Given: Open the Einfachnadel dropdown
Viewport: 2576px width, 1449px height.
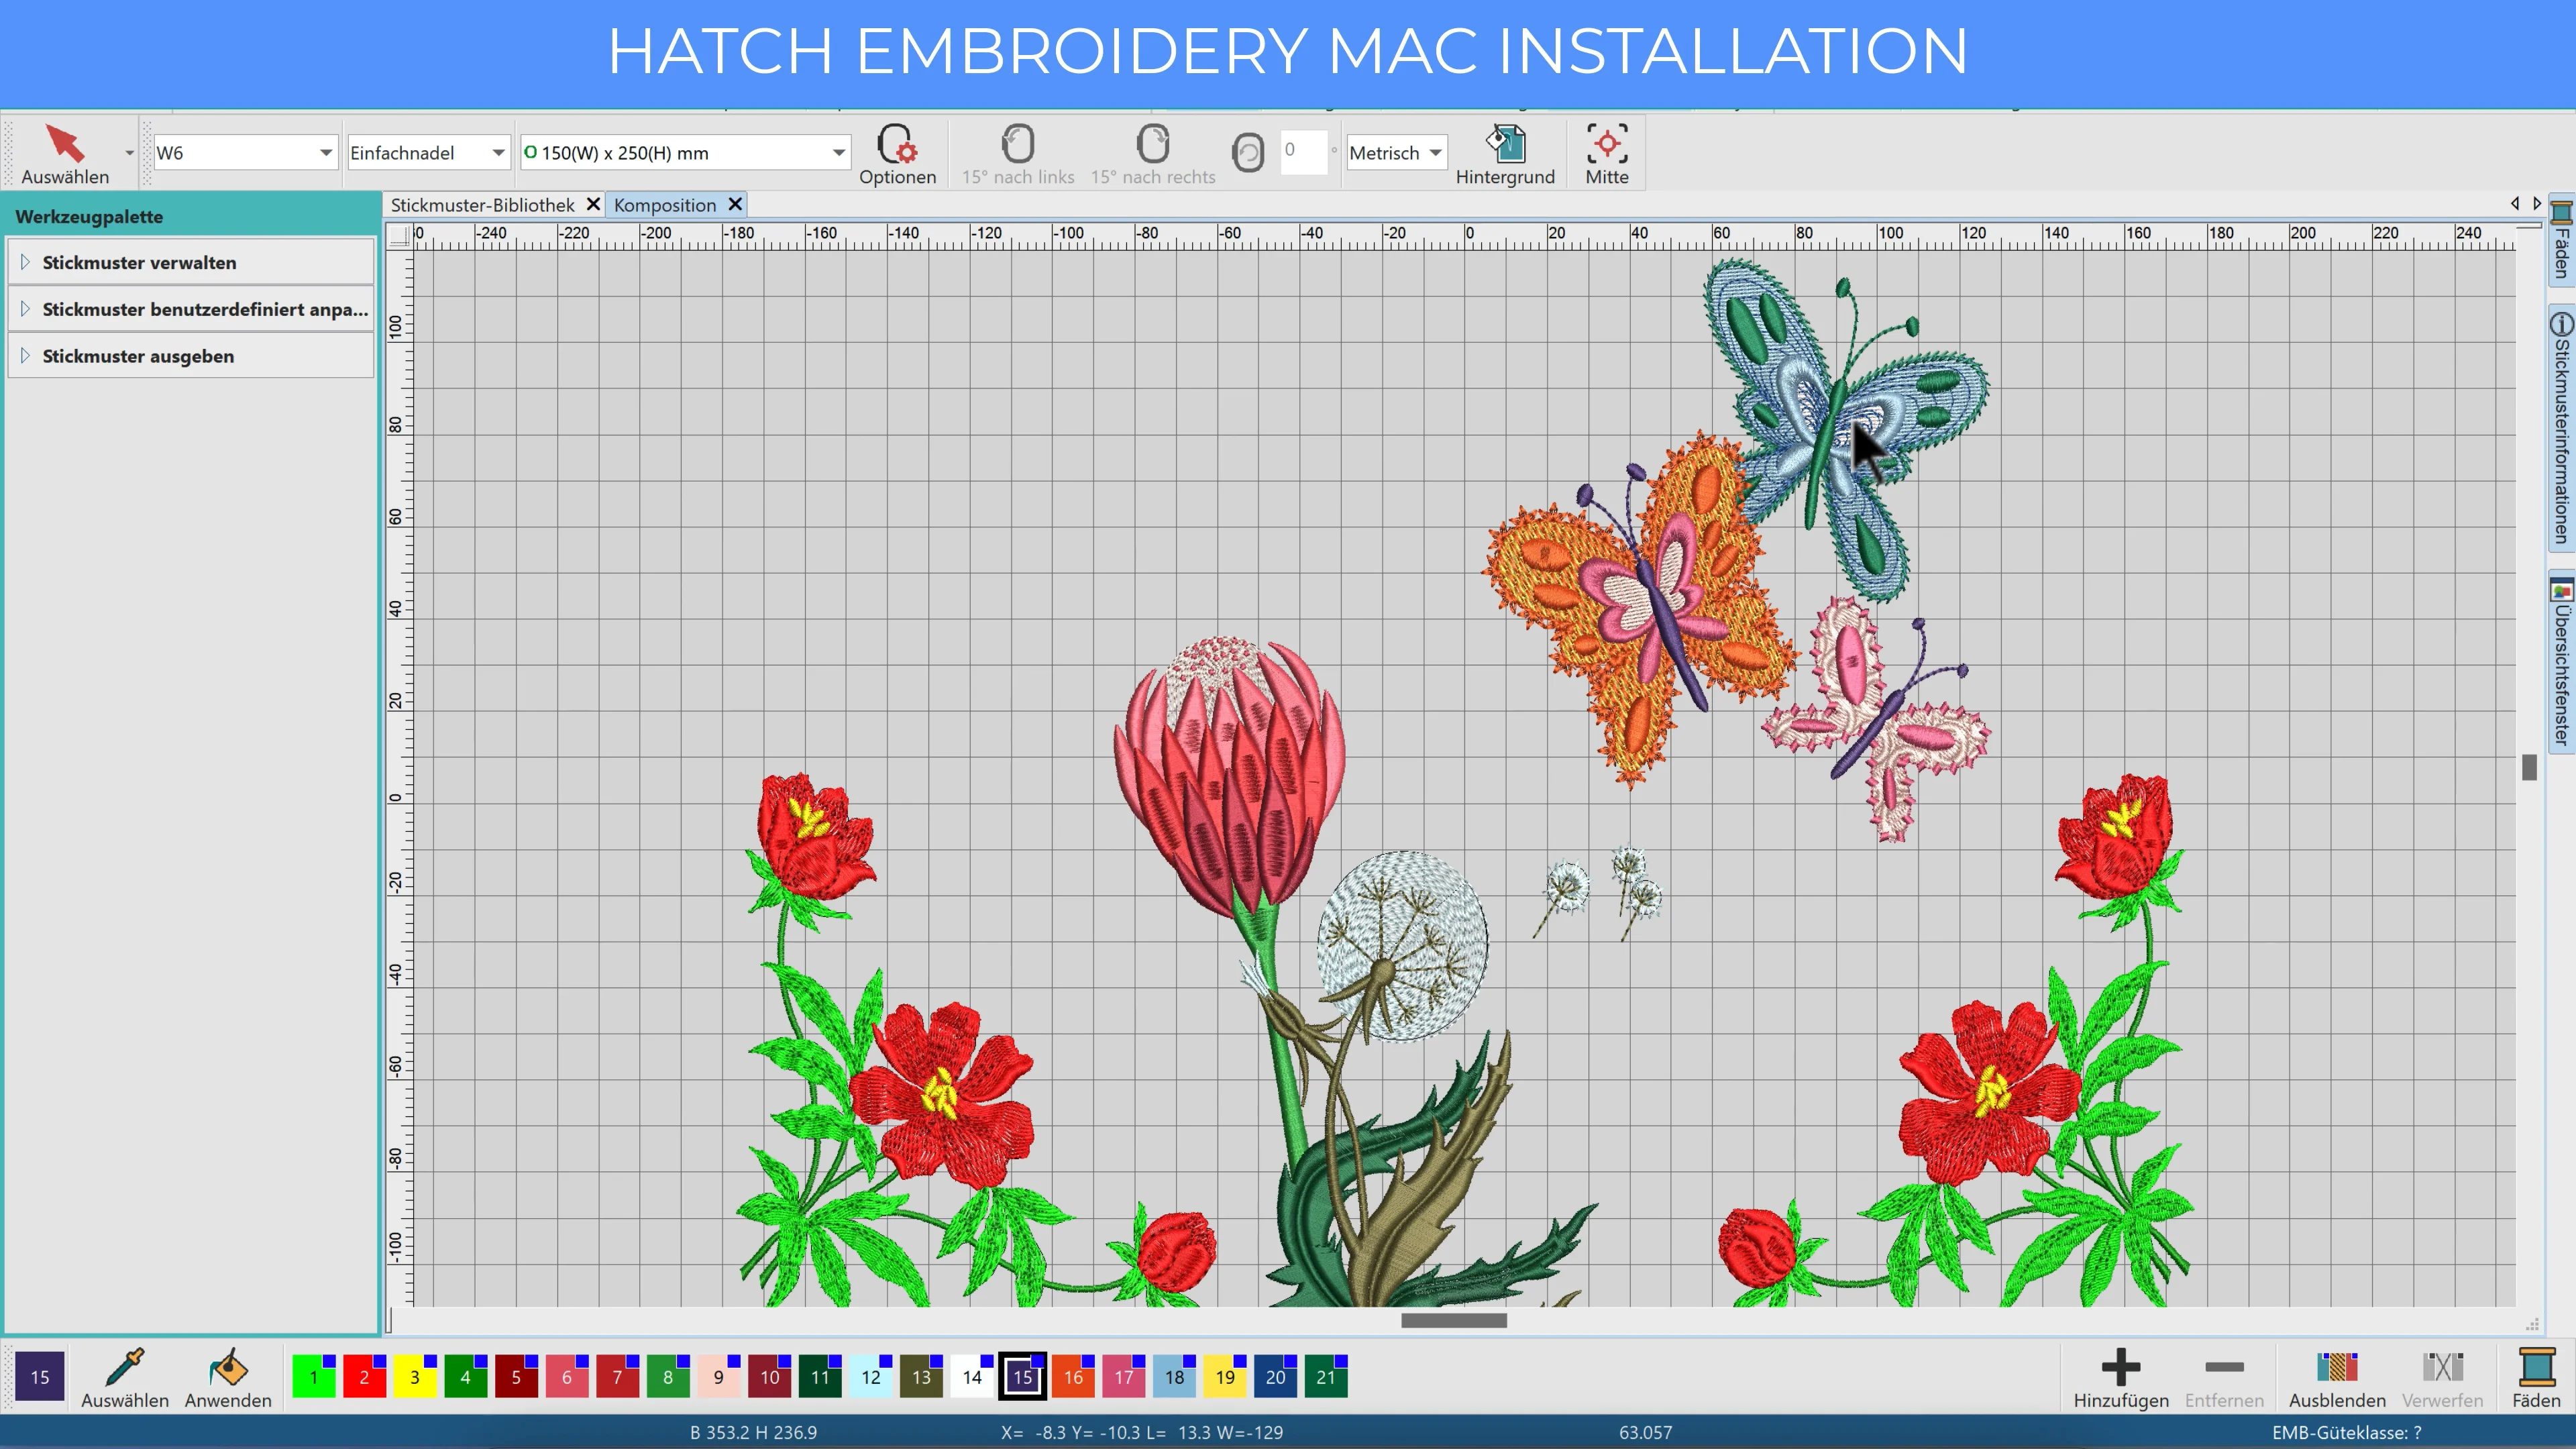Looking at the screenshot, I should point(497,153).
